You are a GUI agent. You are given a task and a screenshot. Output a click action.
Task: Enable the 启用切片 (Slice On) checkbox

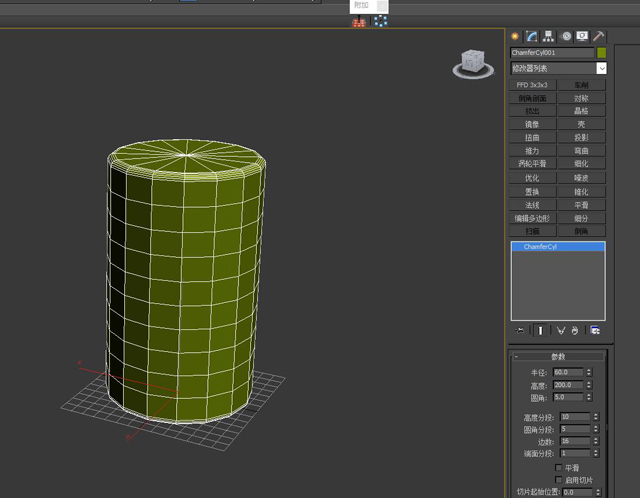558,480
